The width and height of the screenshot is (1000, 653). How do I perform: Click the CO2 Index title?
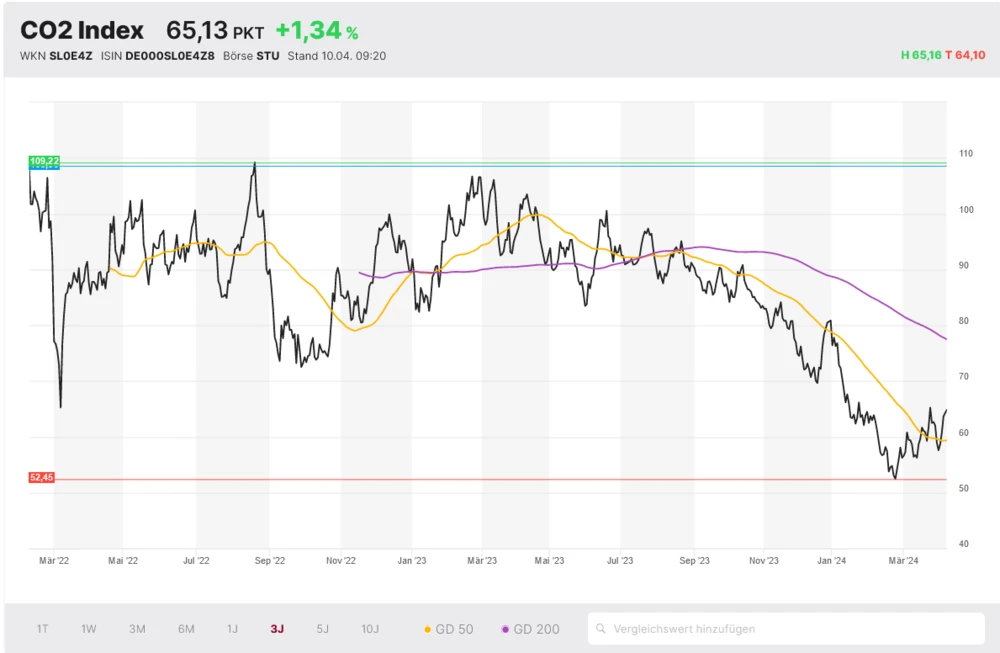[x=82, y=31]
